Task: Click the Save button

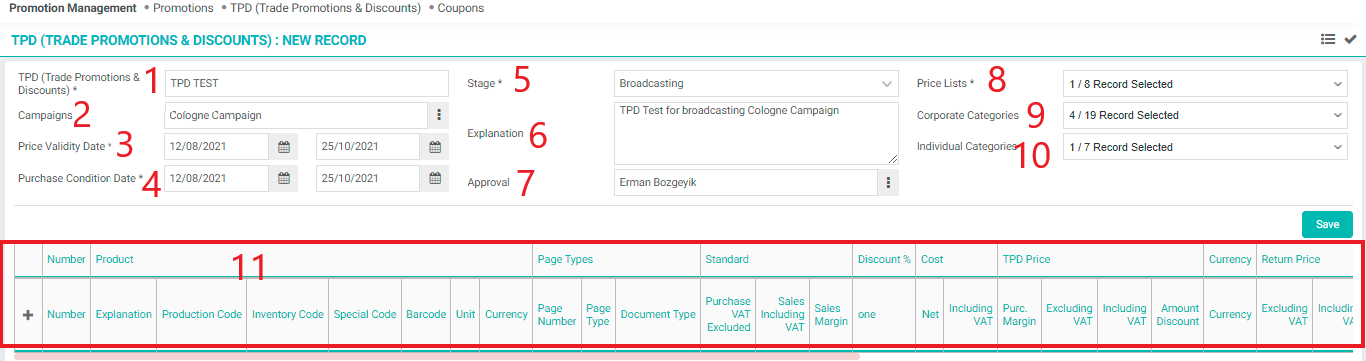Action: (1327, 225)
